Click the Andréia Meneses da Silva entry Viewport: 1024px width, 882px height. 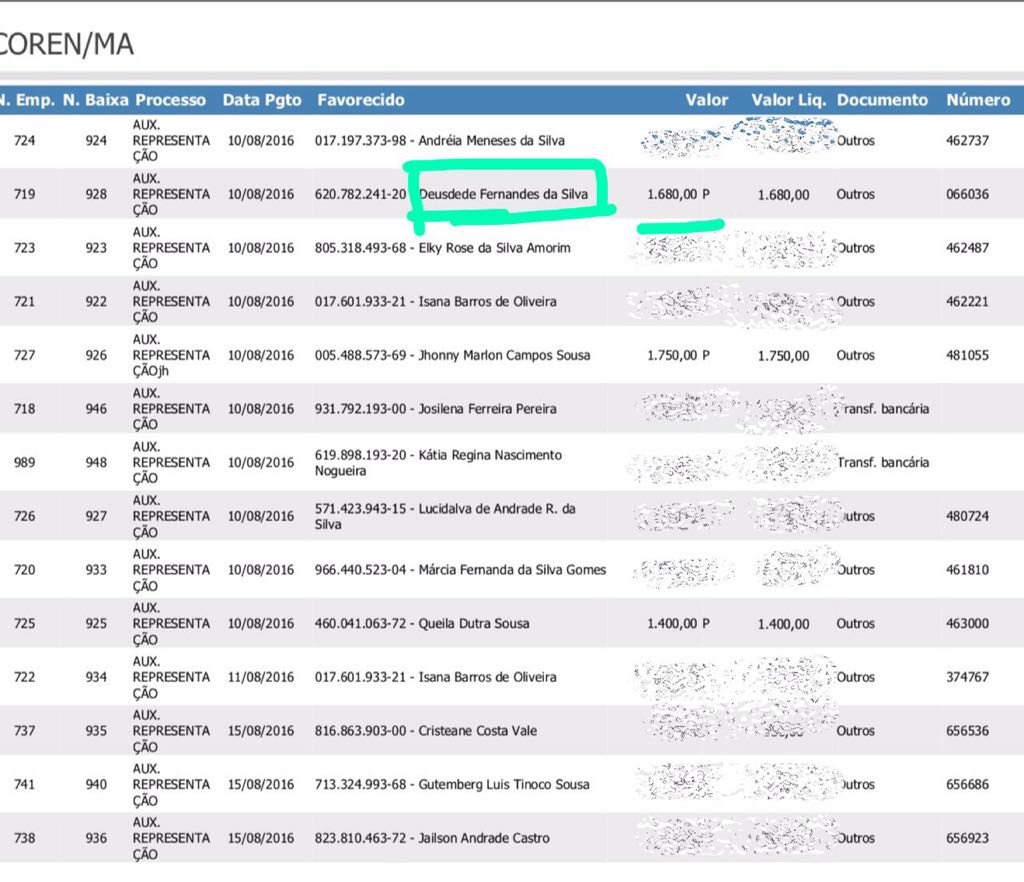[x=491, y=141]
